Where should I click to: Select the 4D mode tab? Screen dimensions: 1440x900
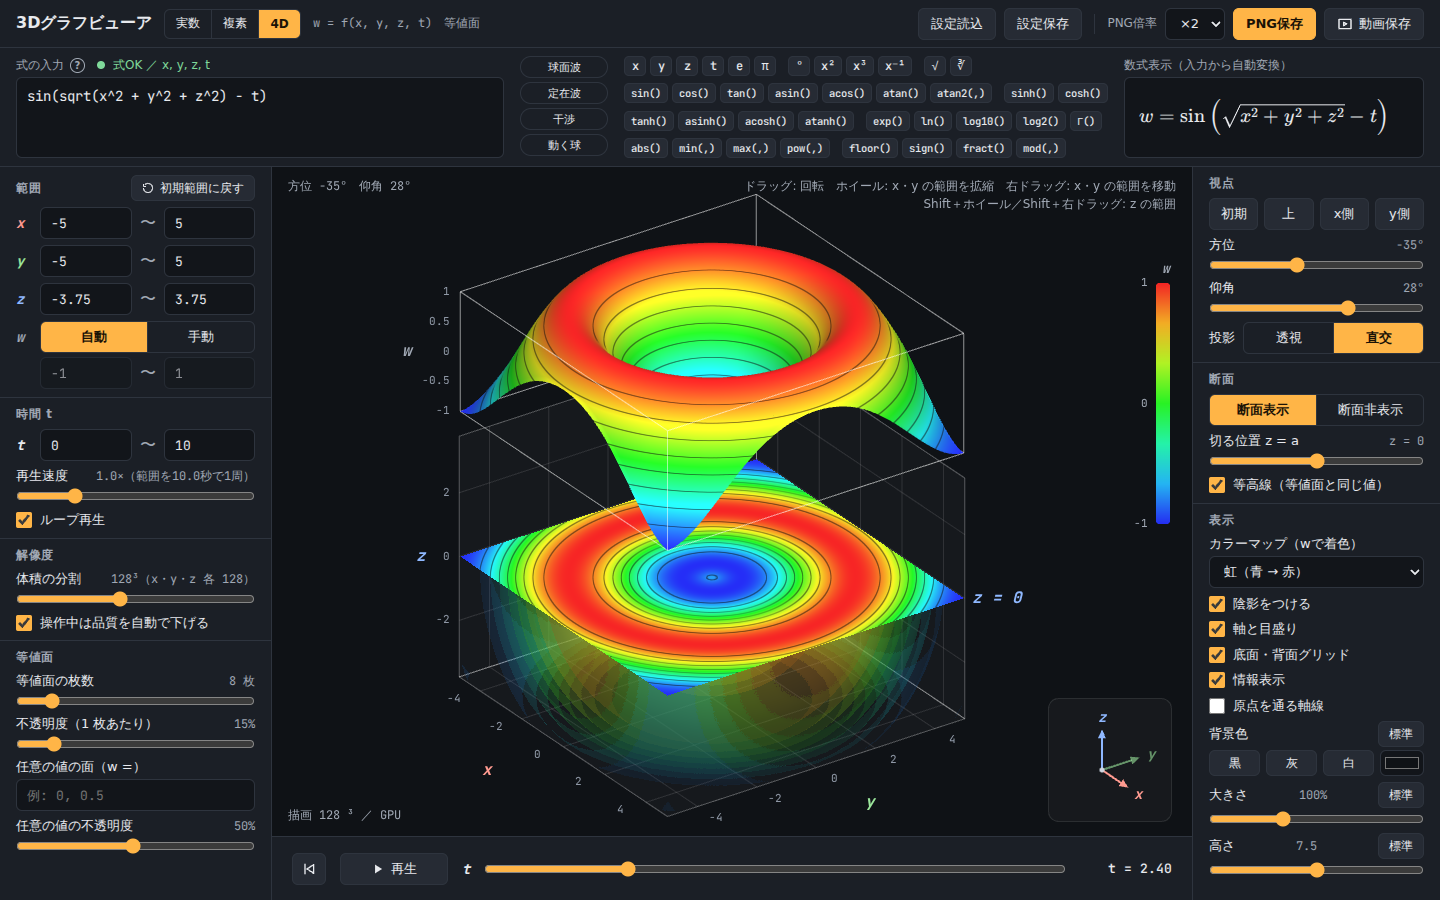click(280, 24)
